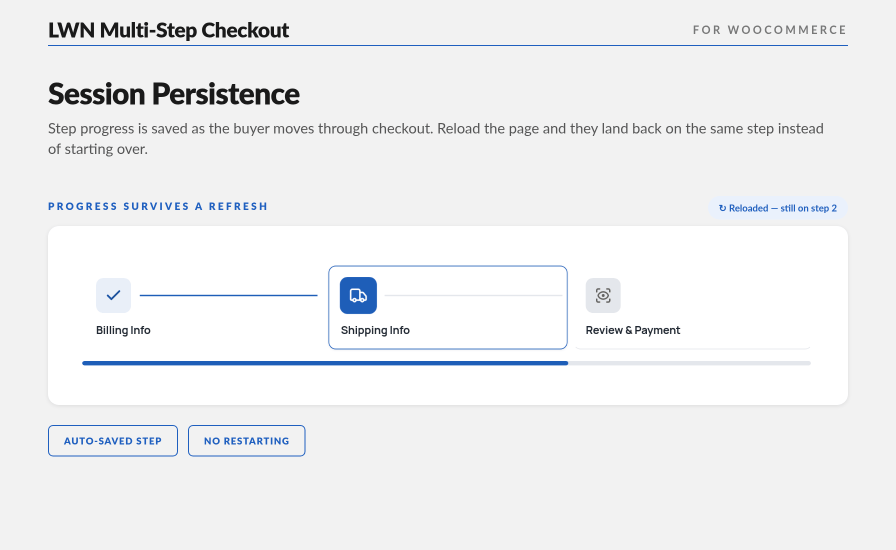Viewport: 896px width, 550px height.
Task: Click the NO RESTARTING button
Action: click(246, 441)
